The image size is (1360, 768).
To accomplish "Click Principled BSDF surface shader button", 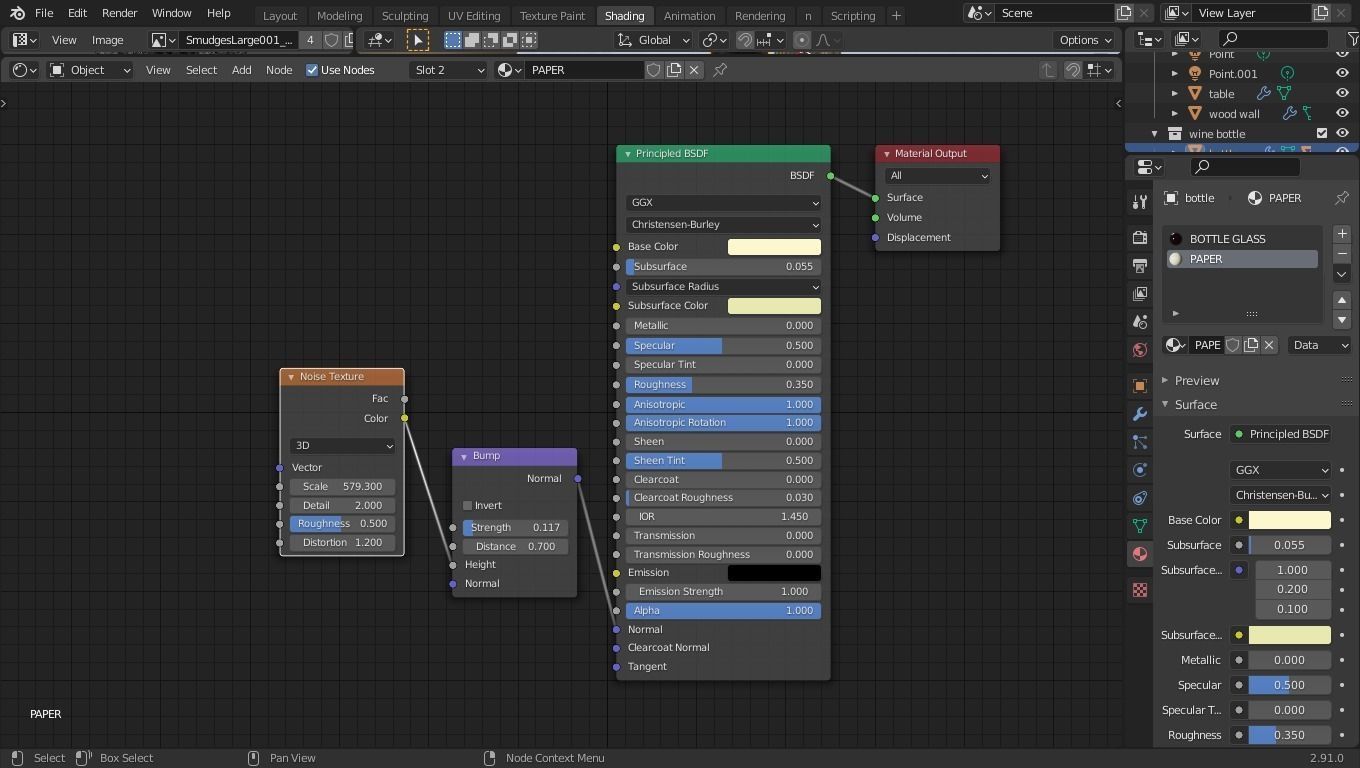I will (1281, 434).
